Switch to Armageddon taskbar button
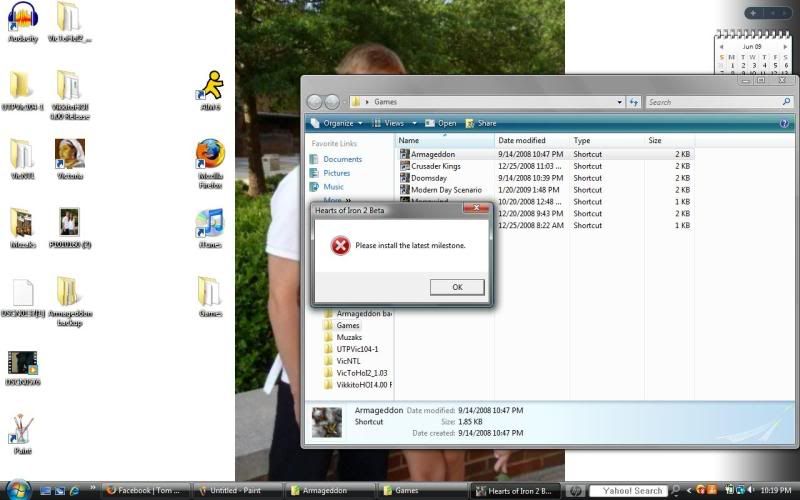Viewport: 800px width, 500px height. click(x=330, y=491)
